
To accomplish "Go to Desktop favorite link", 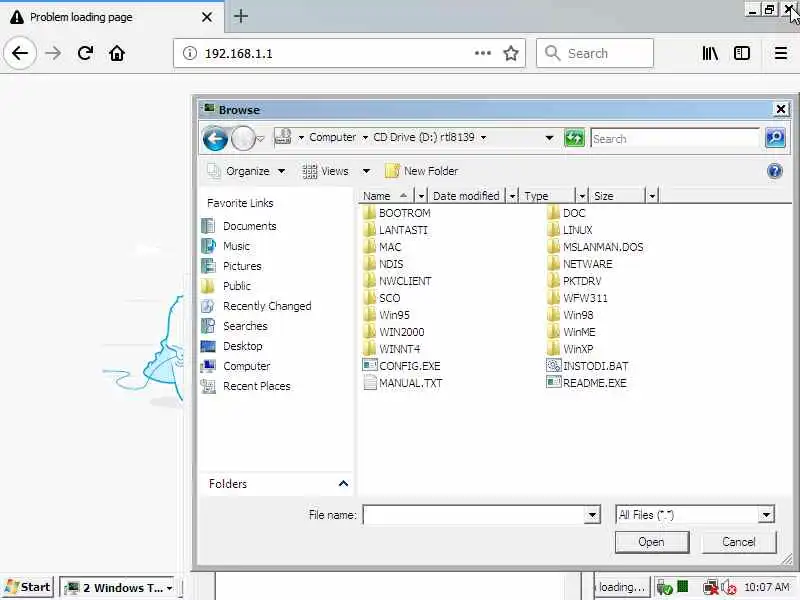I will click(x=232, y=346).
